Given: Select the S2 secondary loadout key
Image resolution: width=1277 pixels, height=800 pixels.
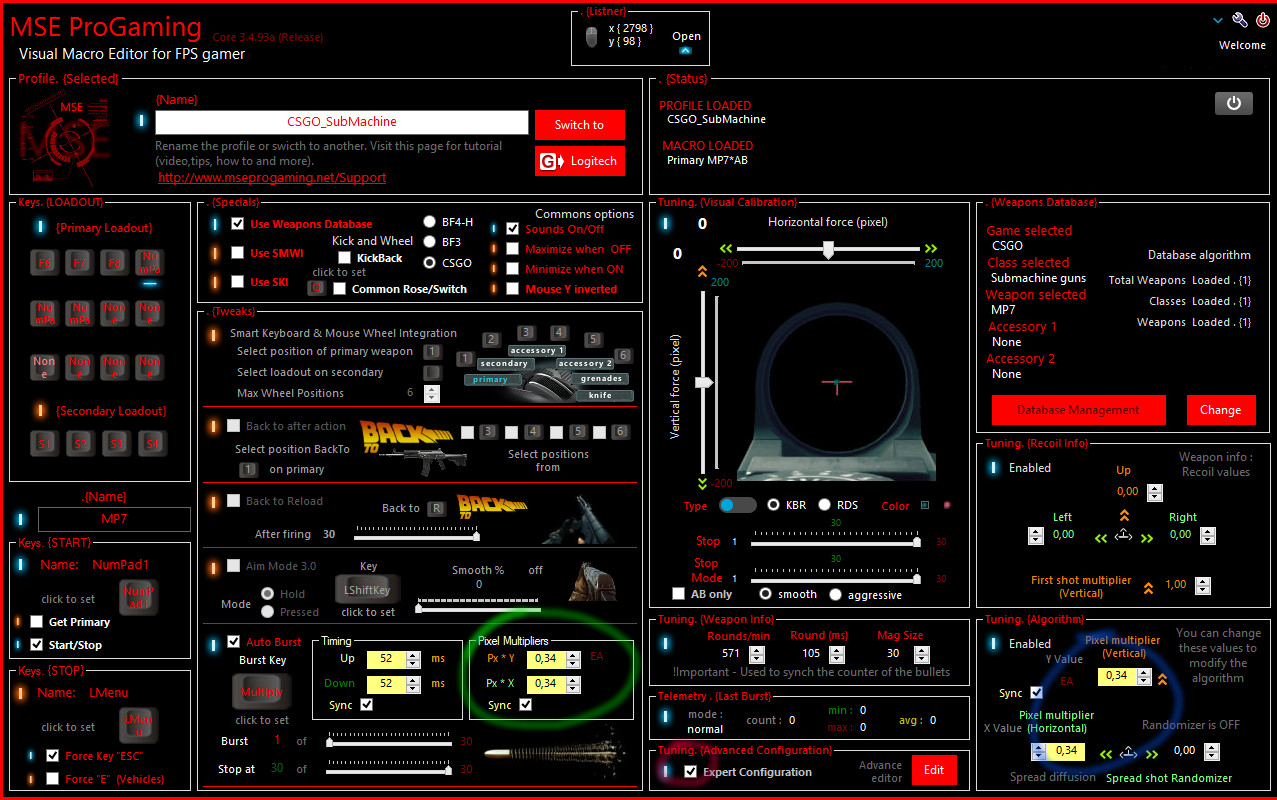Looking at the screenshot, I should [x=80, y=442].
